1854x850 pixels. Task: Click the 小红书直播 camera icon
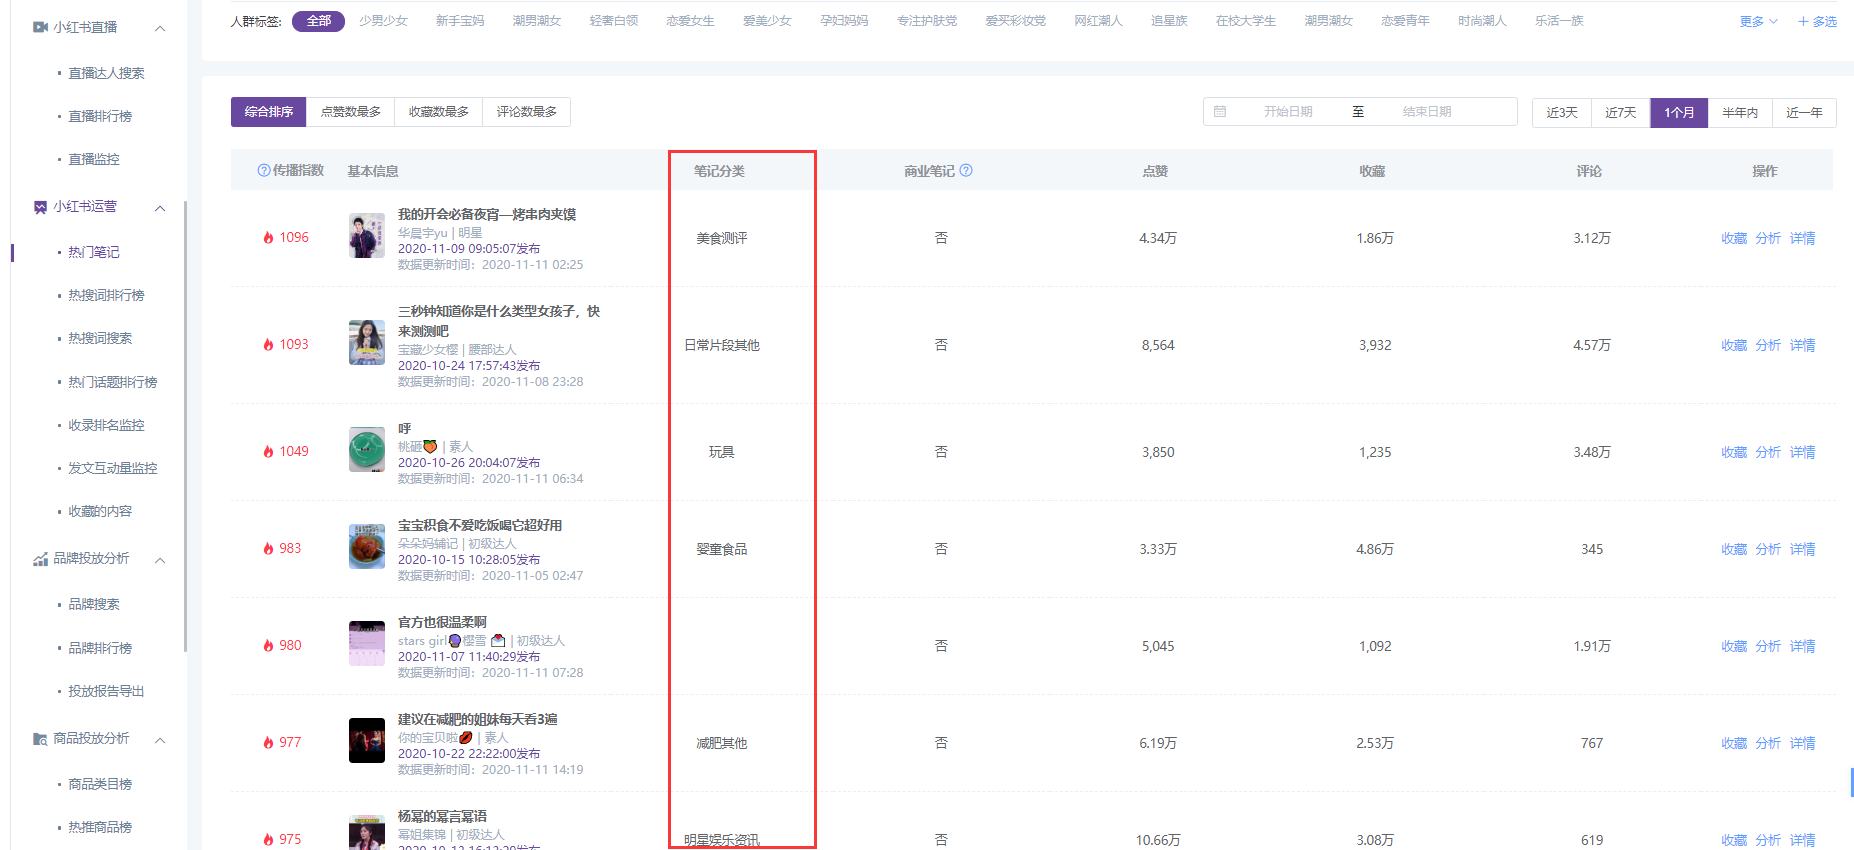click(40, 27)
